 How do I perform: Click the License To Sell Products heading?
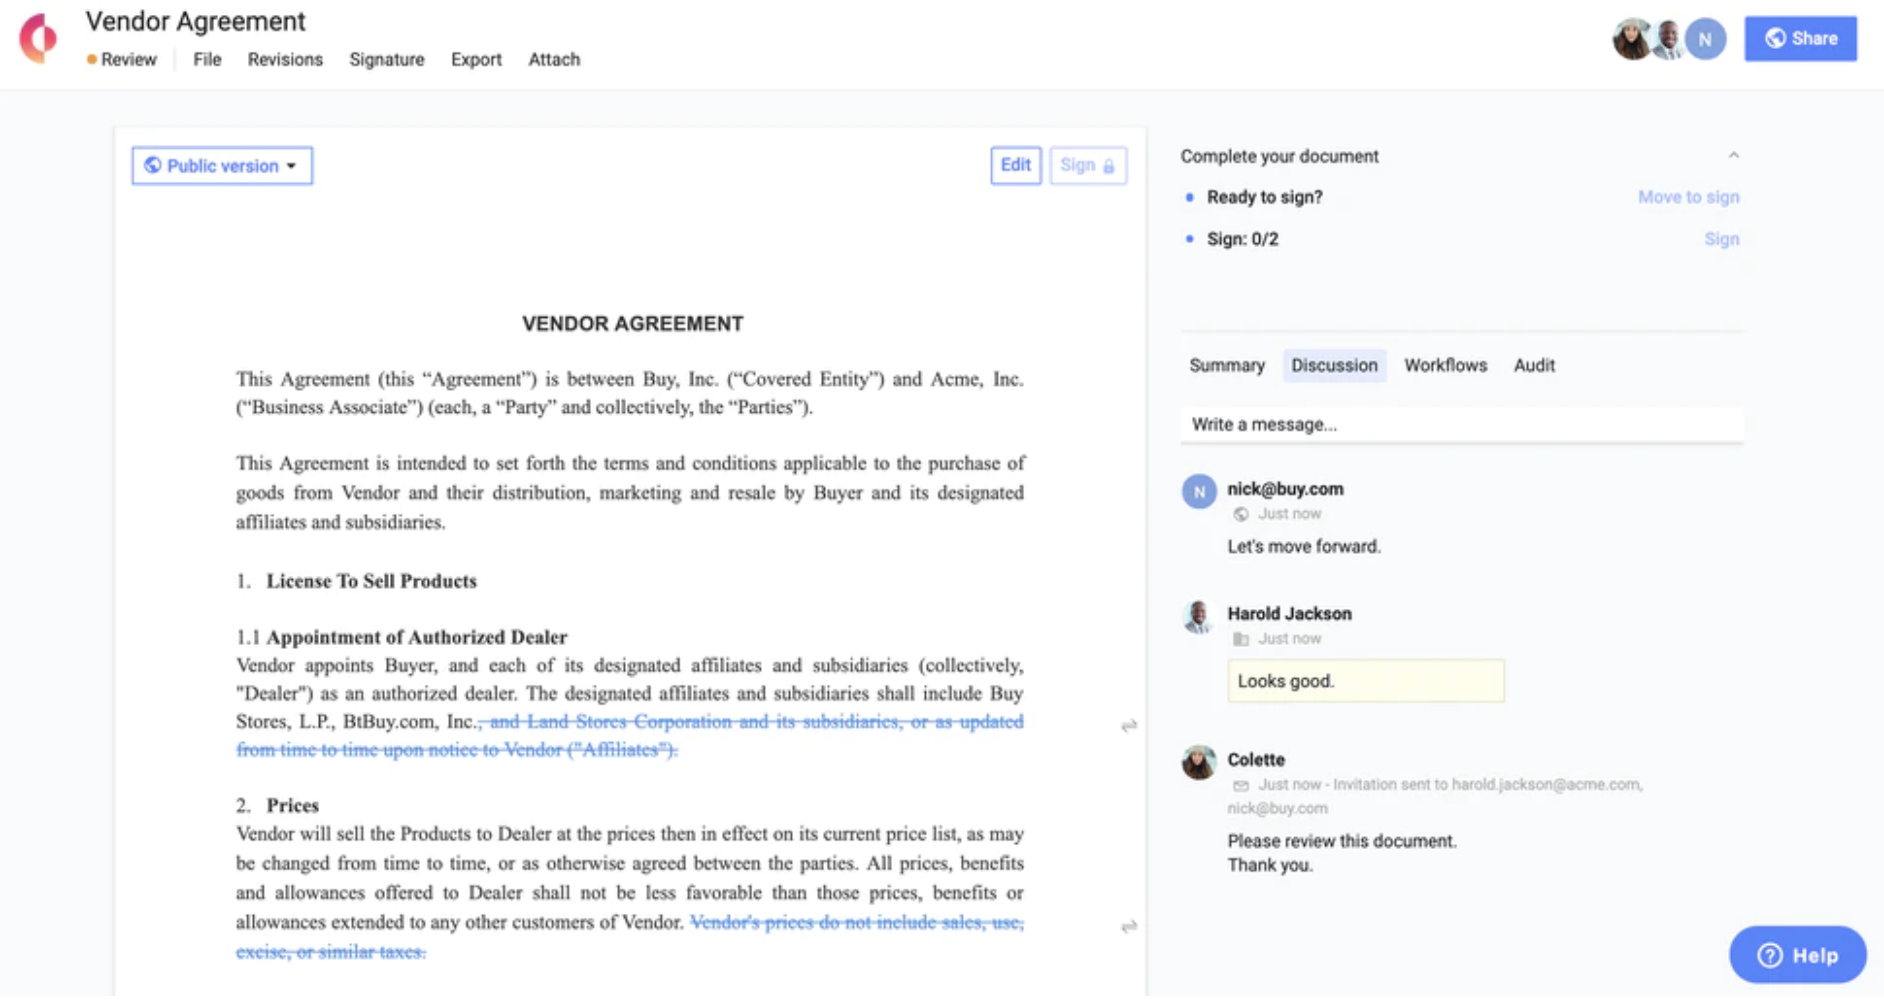click(x=371, y=581)
